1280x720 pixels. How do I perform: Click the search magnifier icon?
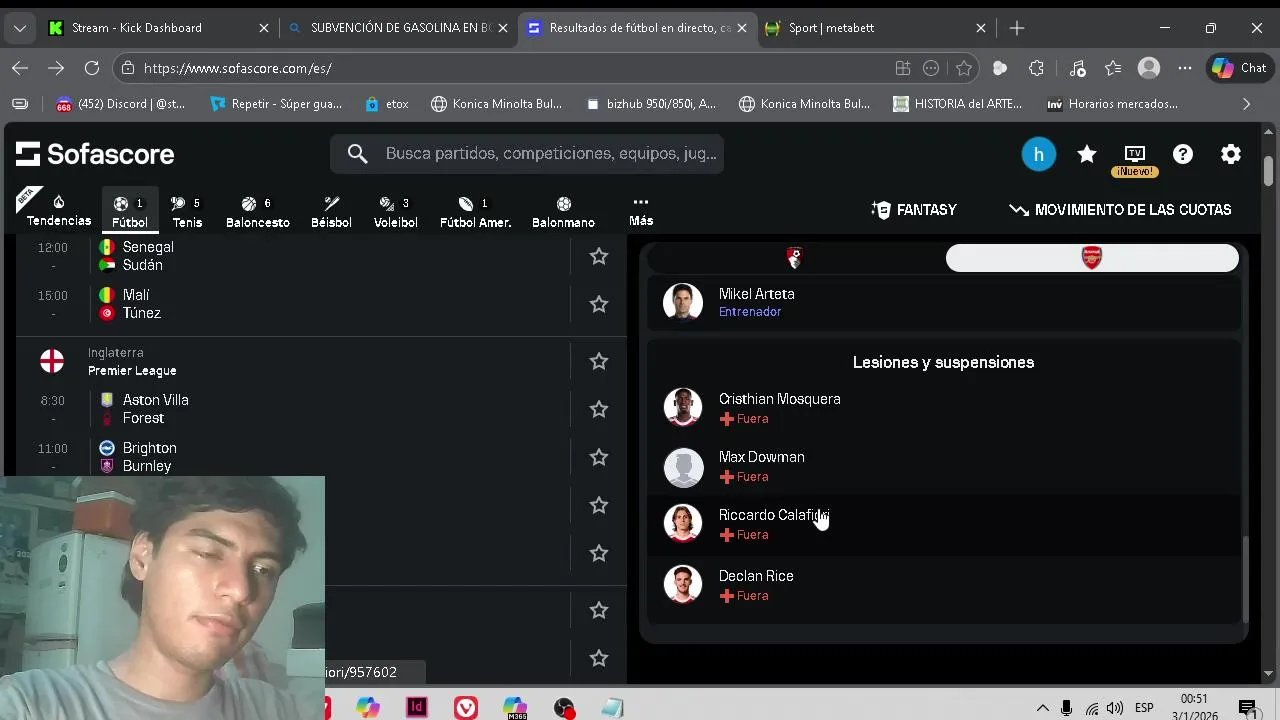coord(358,153)
